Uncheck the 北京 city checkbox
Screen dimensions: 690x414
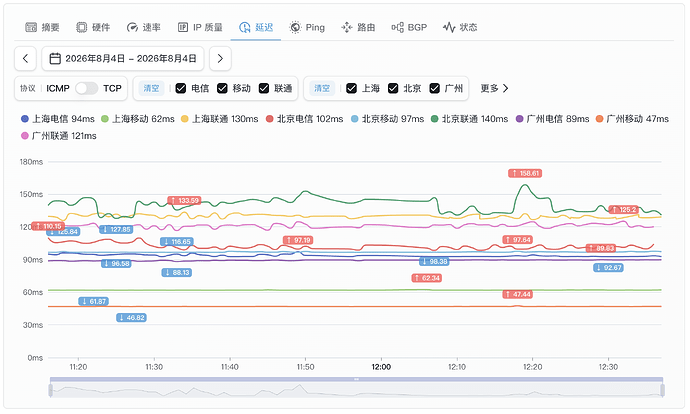click(393, 88)
